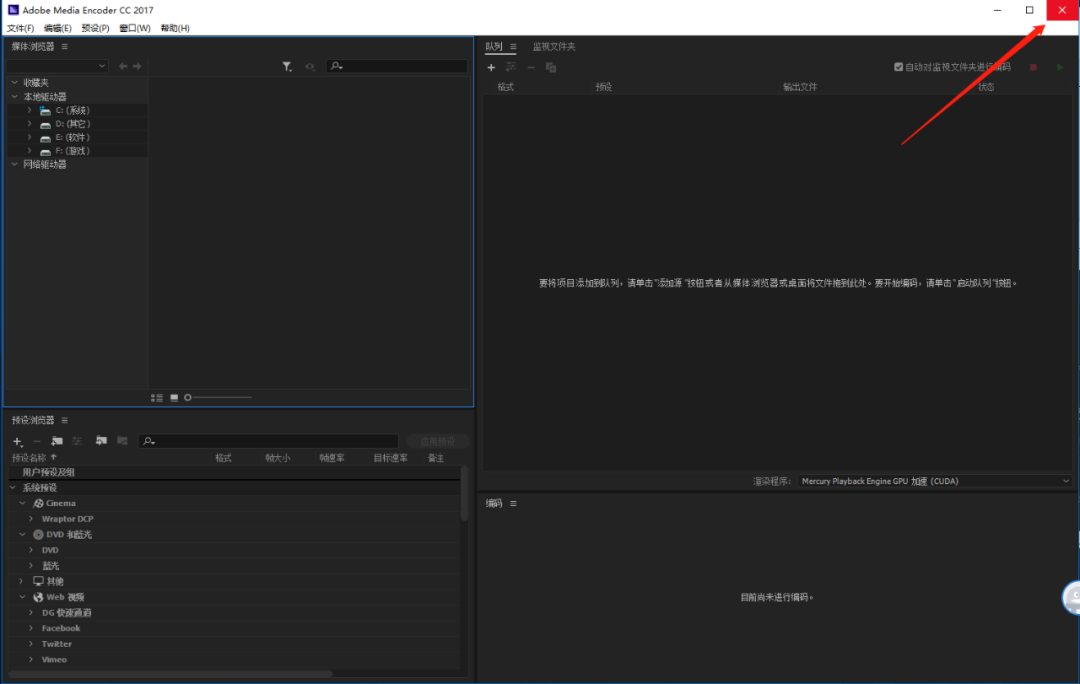The width and height of the screenshot is (1080, 684).
Task: Sort by 预设名称 column header
Action: click(29, 458)
